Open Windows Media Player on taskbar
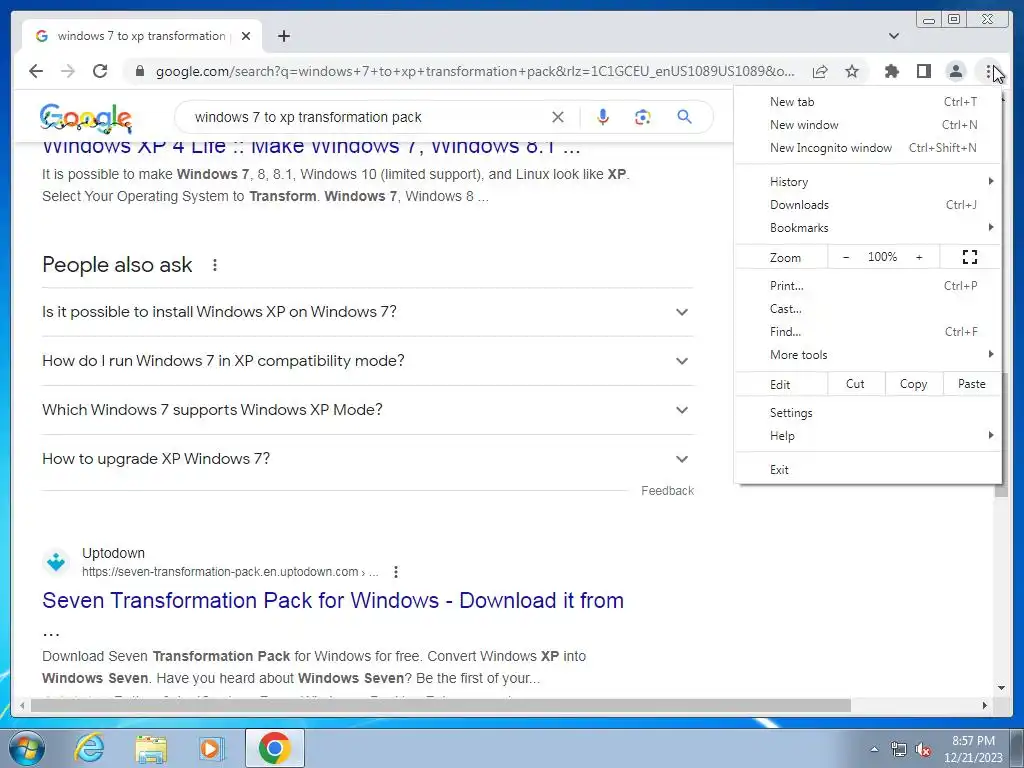 212,748
